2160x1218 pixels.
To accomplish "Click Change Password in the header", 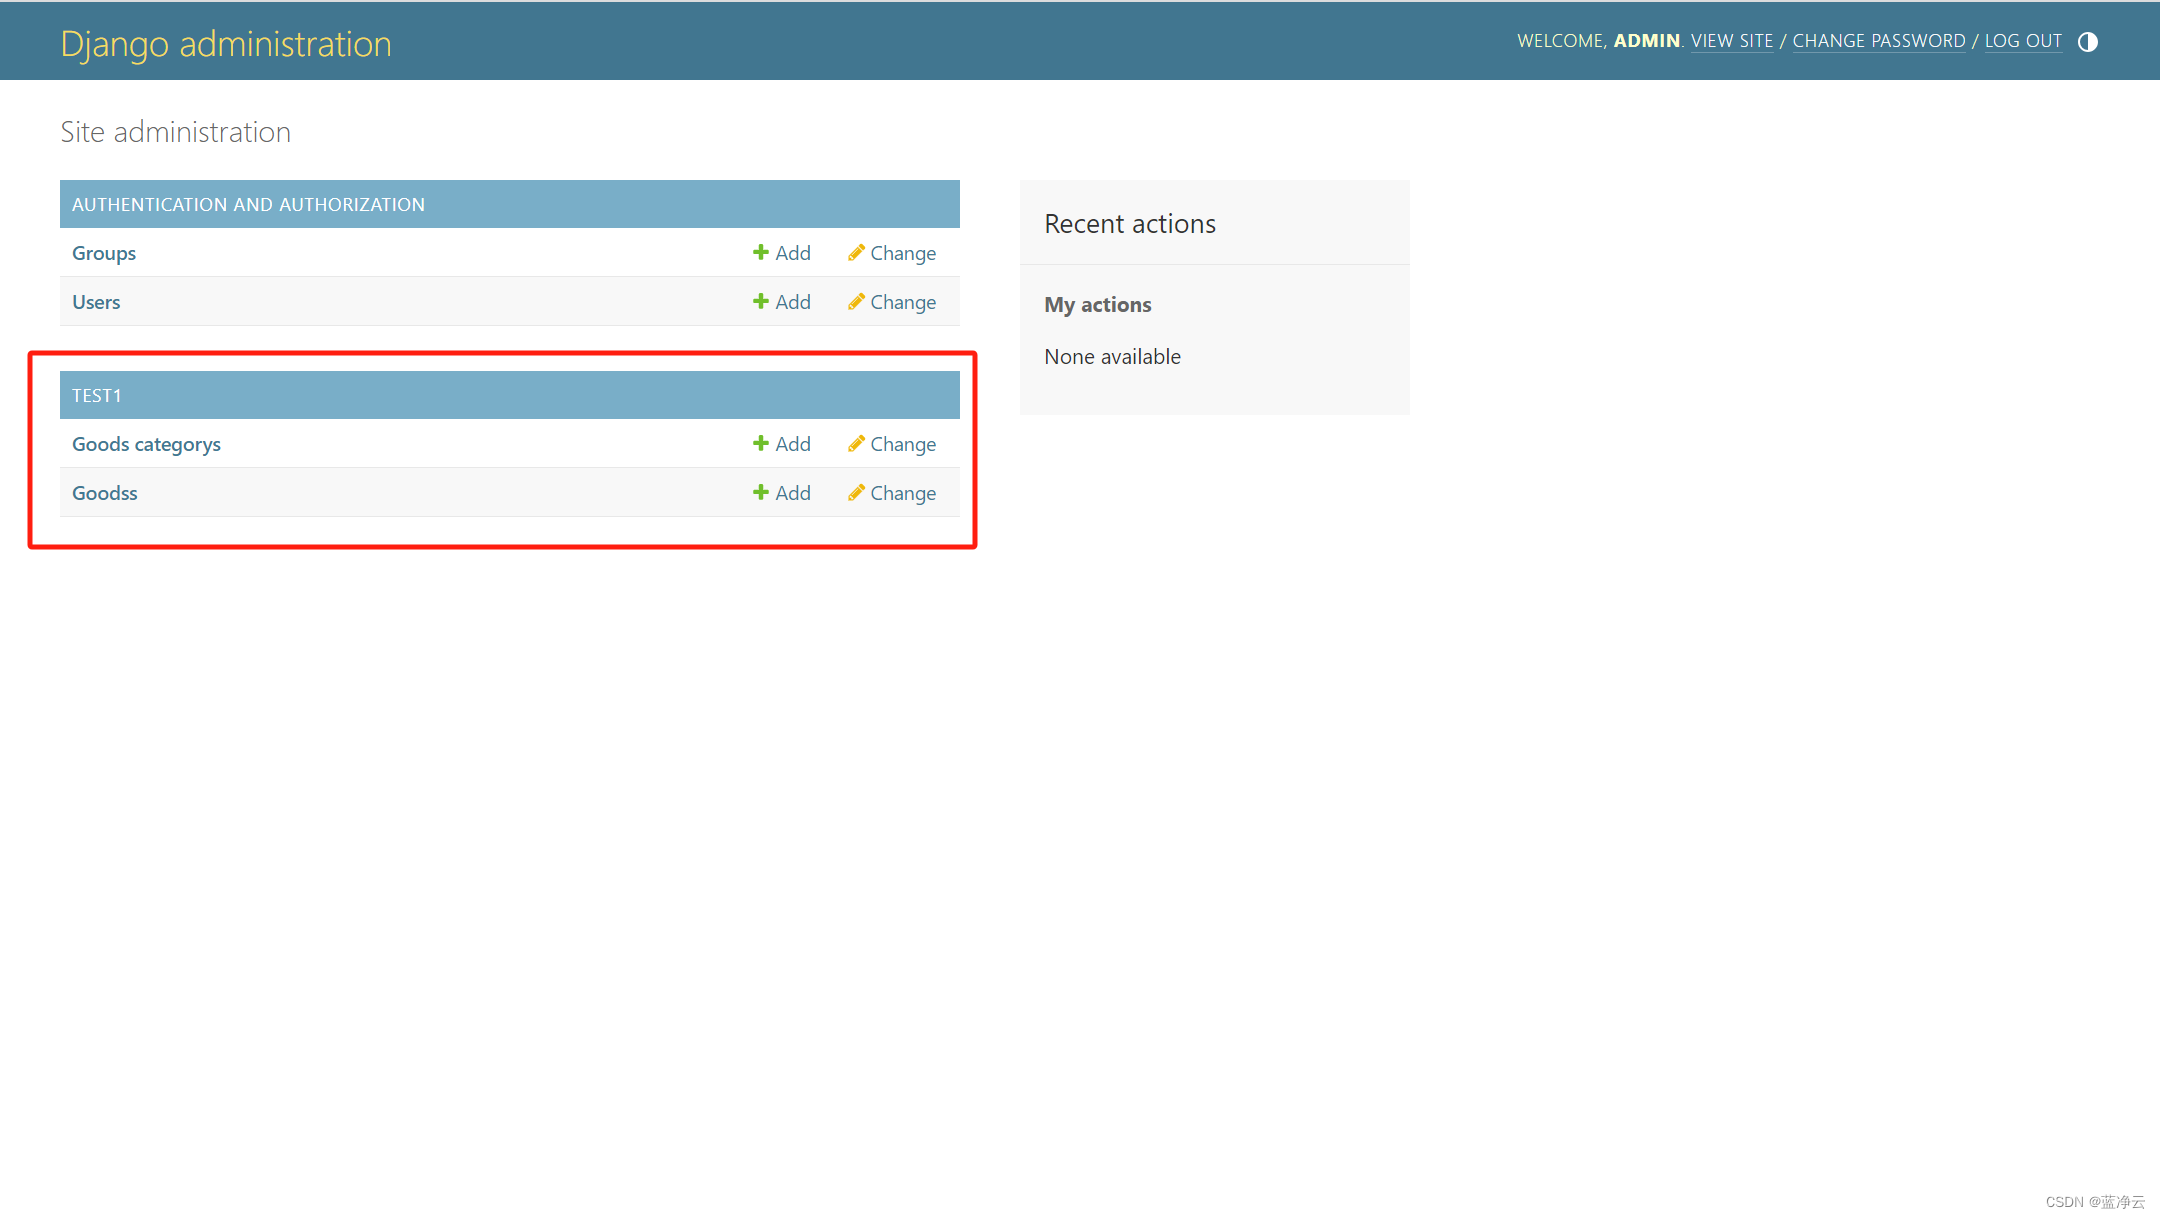I will [1878, 41].
